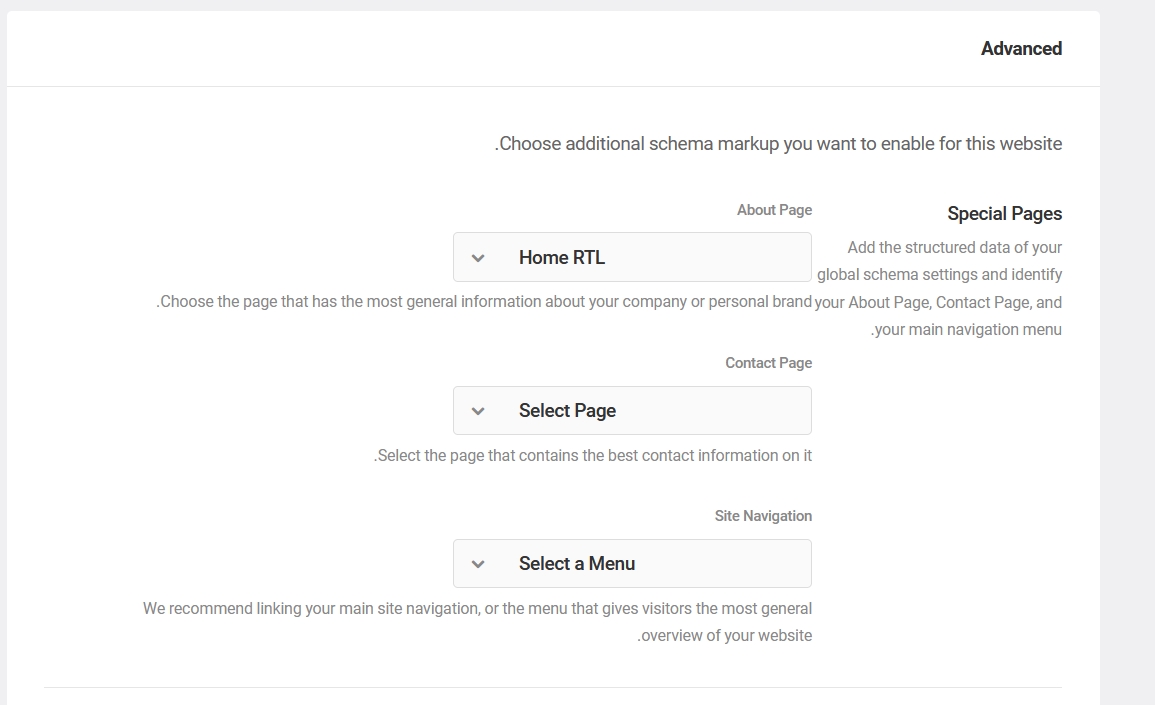Open the About Page dropdown

632,257
